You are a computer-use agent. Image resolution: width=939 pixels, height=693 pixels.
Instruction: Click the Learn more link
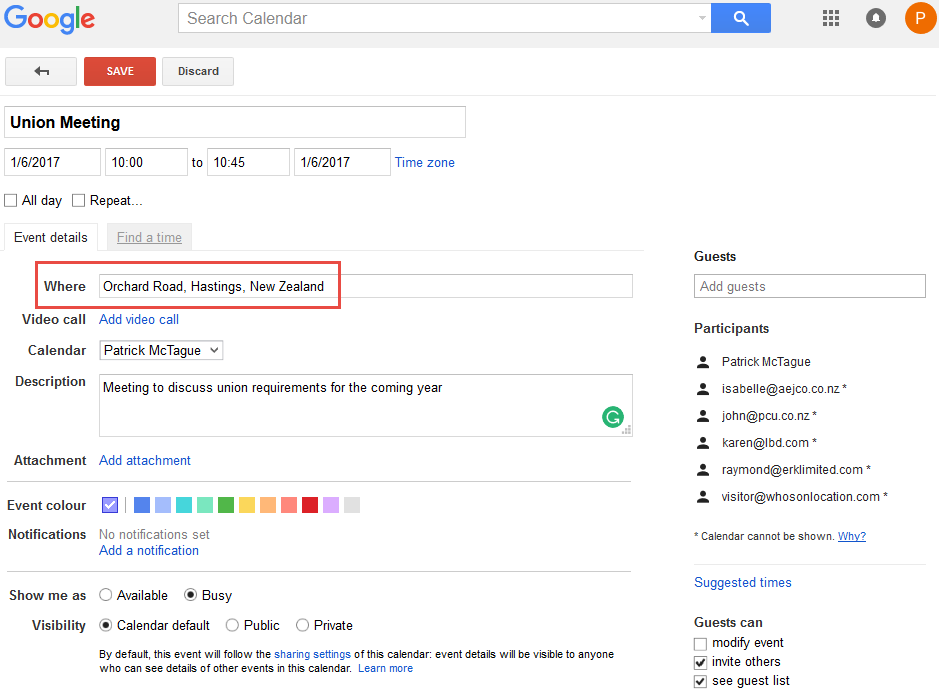pos(385,668)
